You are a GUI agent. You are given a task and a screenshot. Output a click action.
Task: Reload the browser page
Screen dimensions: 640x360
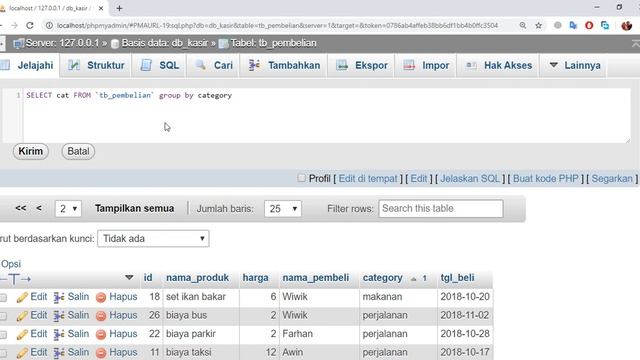point(30,25)
